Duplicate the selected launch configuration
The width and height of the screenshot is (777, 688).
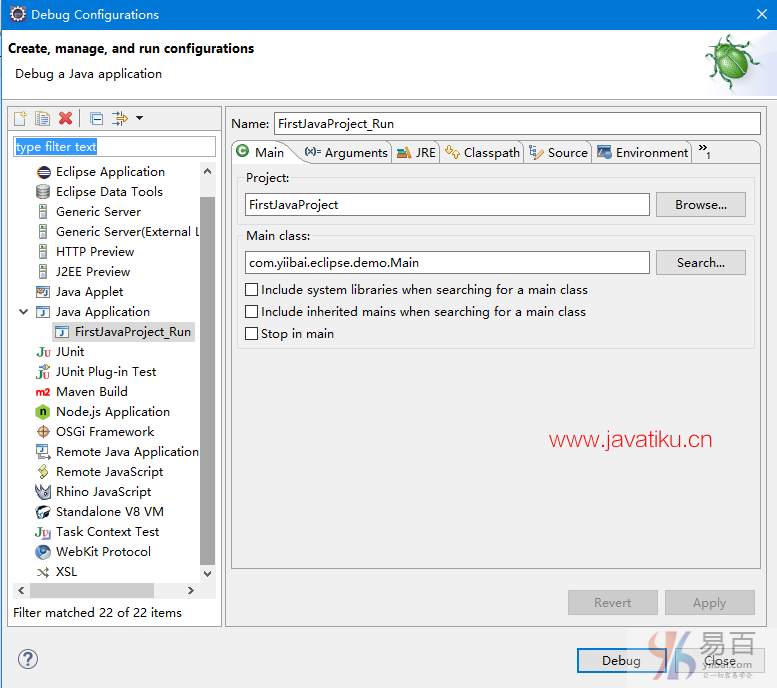[x=43, y=118]
